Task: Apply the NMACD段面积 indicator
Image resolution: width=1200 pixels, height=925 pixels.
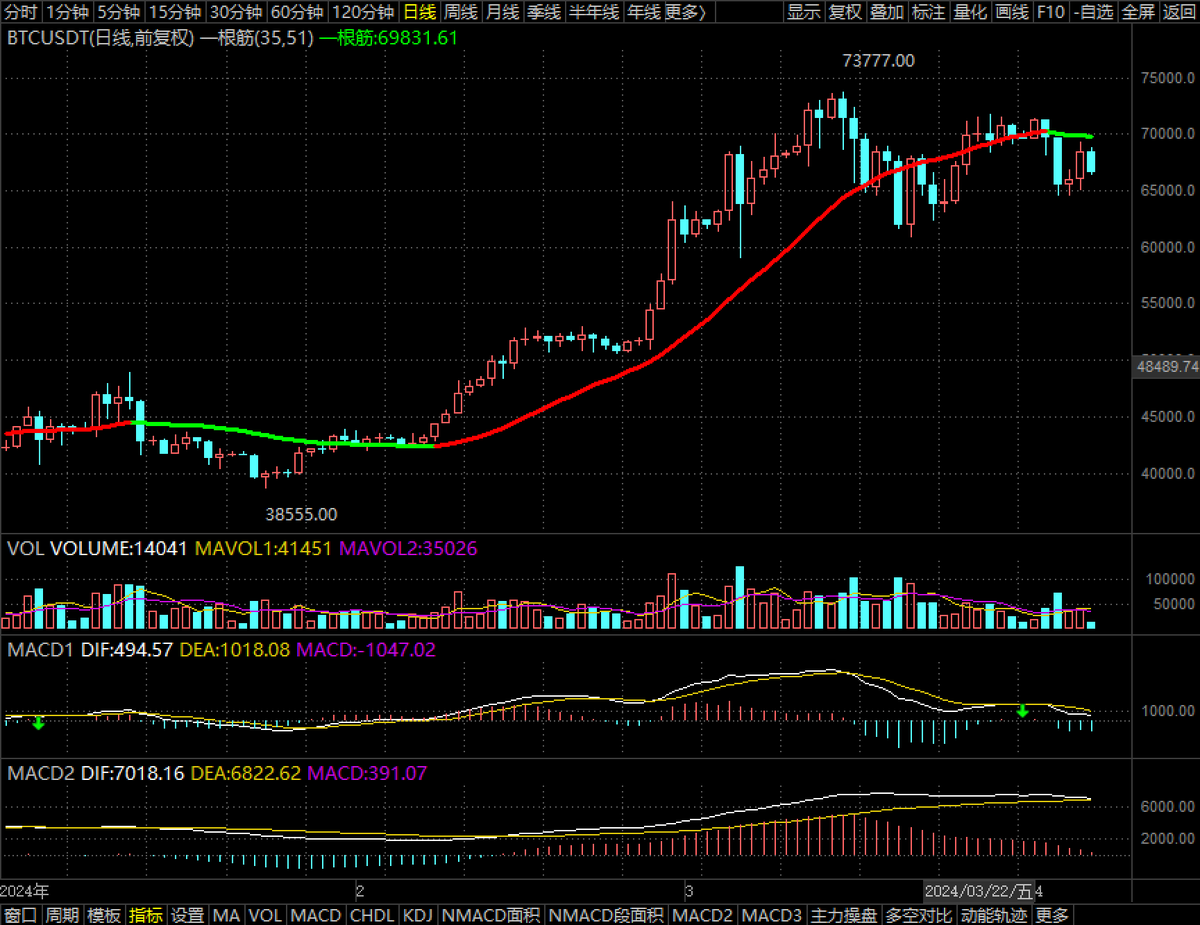Action: click(x=607, y=915)
